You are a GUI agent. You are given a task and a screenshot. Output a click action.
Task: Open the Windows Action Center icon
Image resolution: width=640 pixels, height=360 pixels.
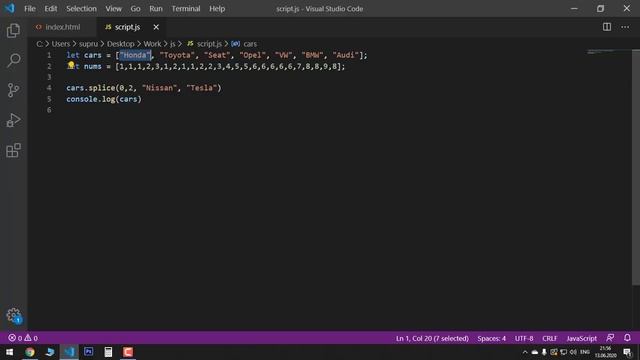coord(627,352)
